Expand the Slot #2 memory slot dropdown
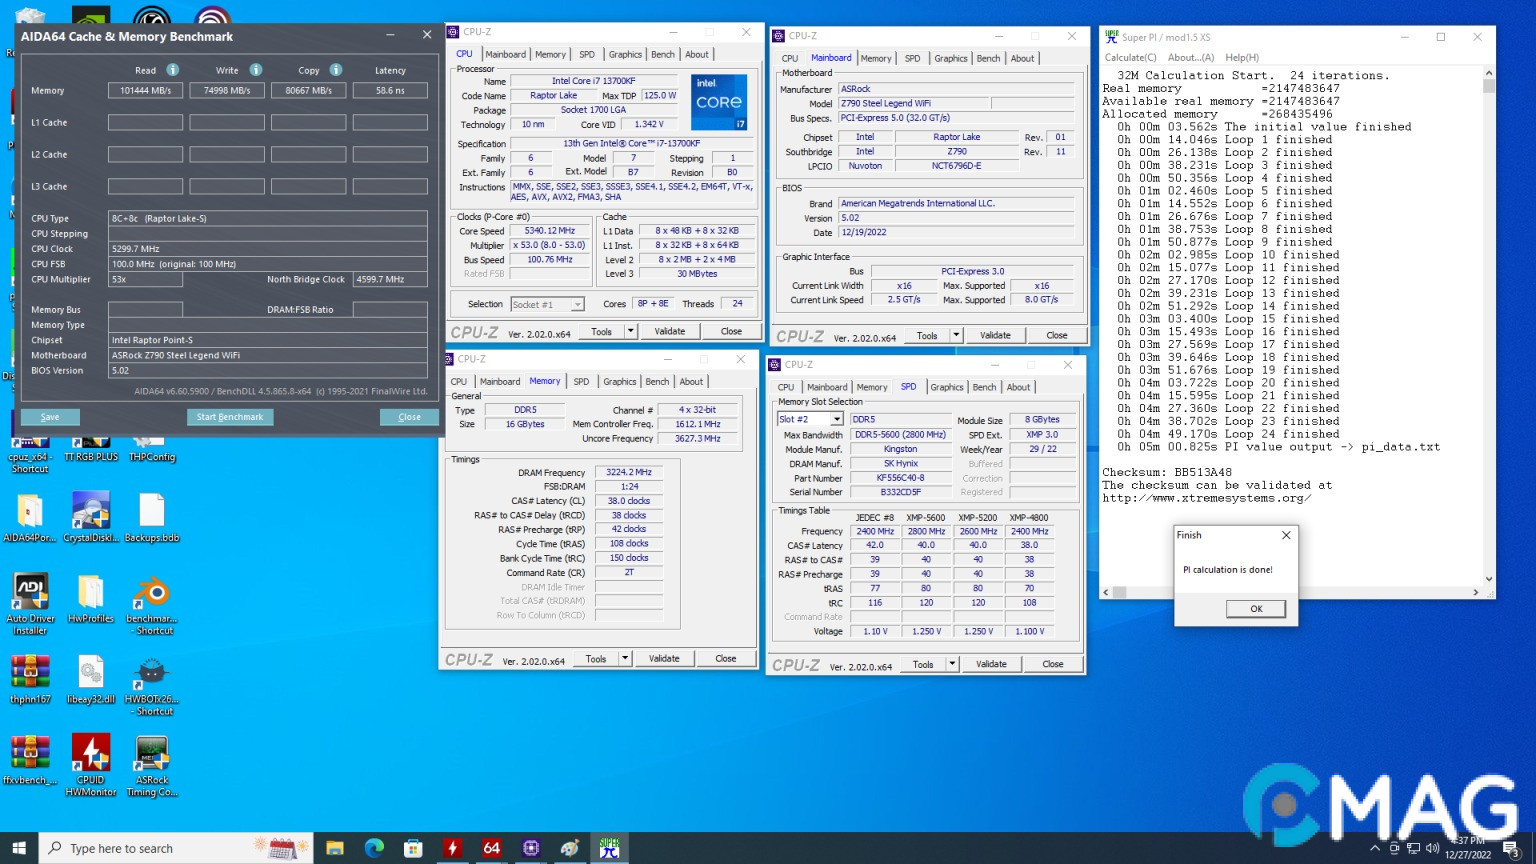 (x=836, y=419)
